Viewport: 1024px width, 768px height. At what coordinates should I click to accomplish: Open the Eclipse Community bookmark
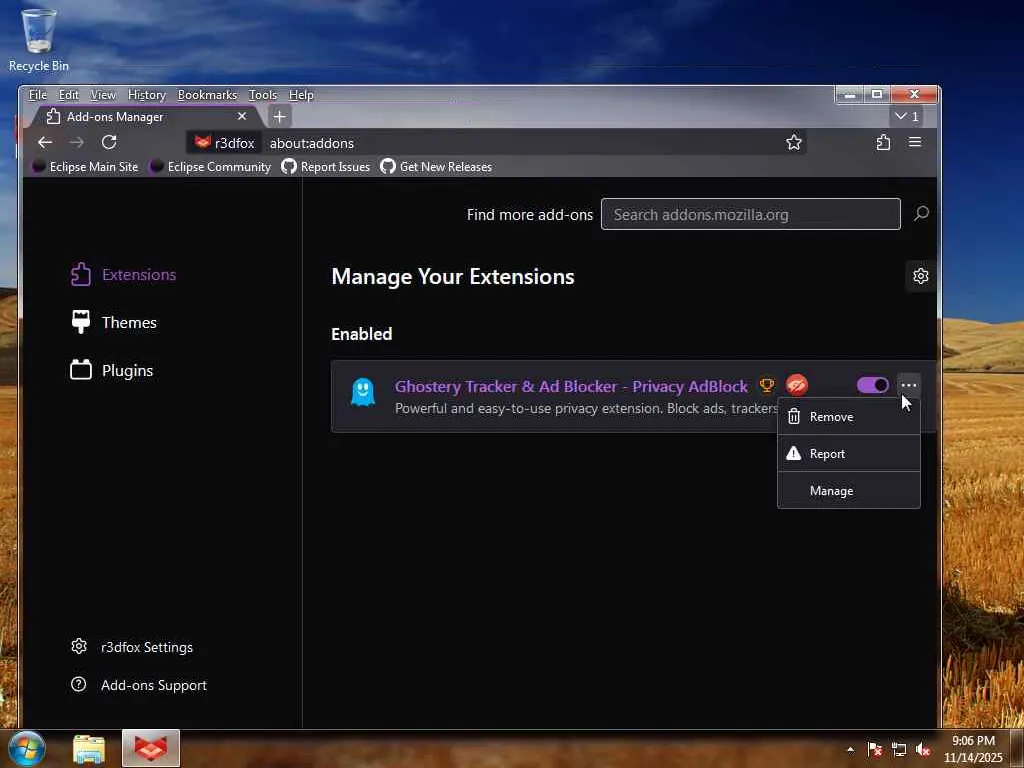[210, 167]
